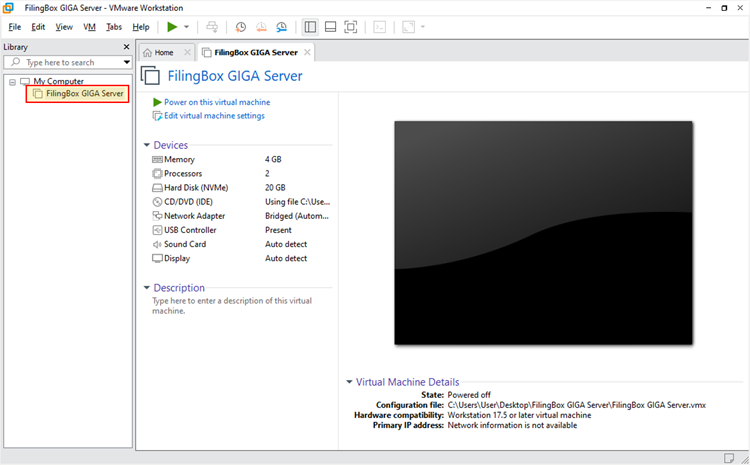This screenshot has width=750, height=465.
Task: Toggle the library sidebar view icon
Action: 310,27
